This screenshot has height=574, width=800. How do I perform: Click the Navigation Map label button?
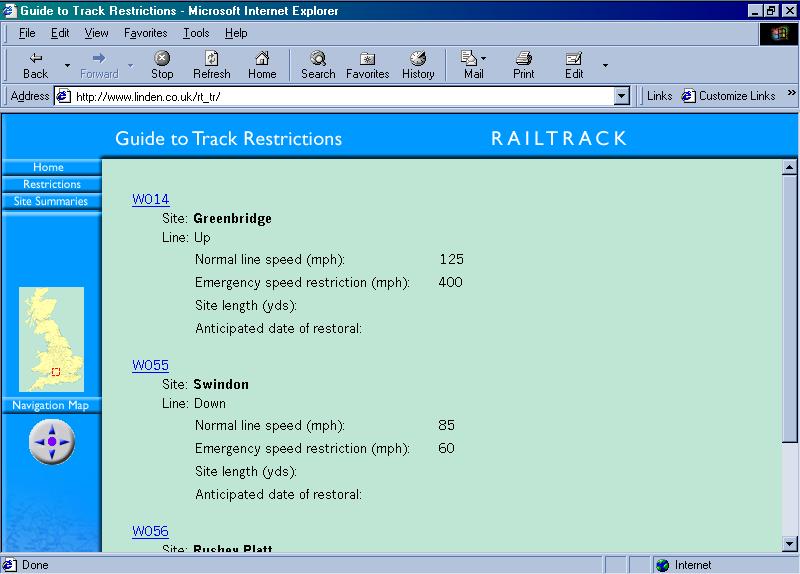tap(52, 405)
